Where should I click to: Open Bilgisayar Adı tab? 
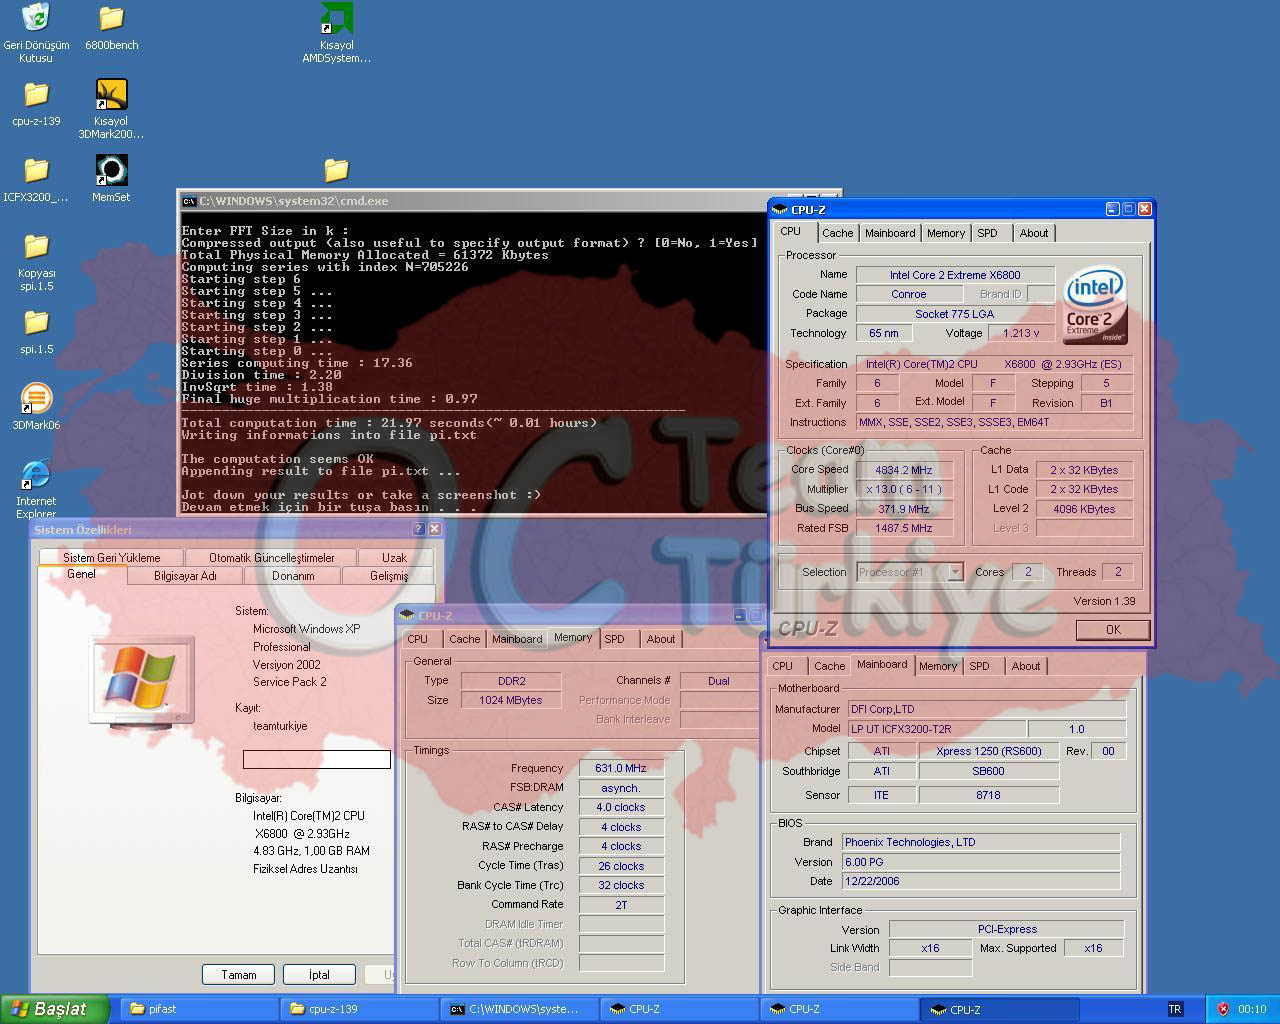pyautogui.click(x=185, y=576)
